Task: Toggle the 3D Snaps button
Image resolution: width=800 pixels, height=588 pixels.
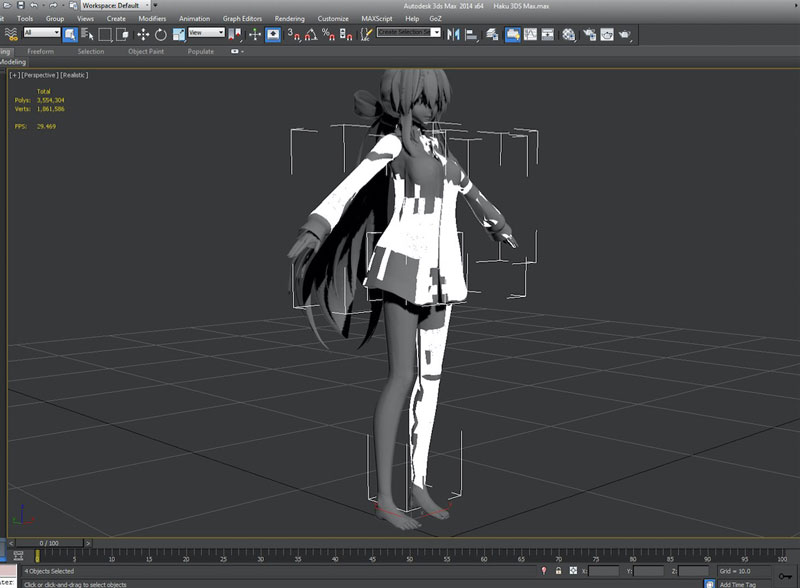Action: click(x=293, y=34)
